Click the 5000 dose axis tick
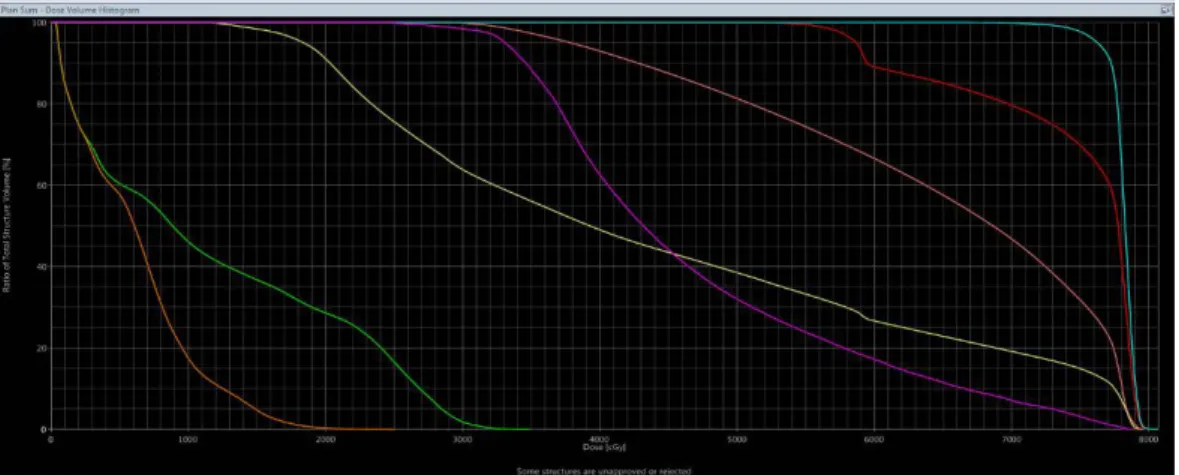 (x=736, y=439)
